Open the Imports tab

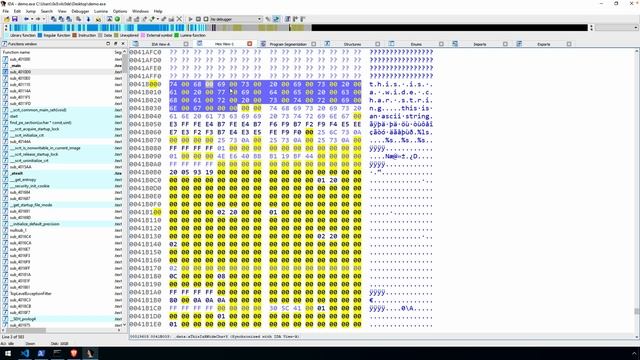point(480,44)
